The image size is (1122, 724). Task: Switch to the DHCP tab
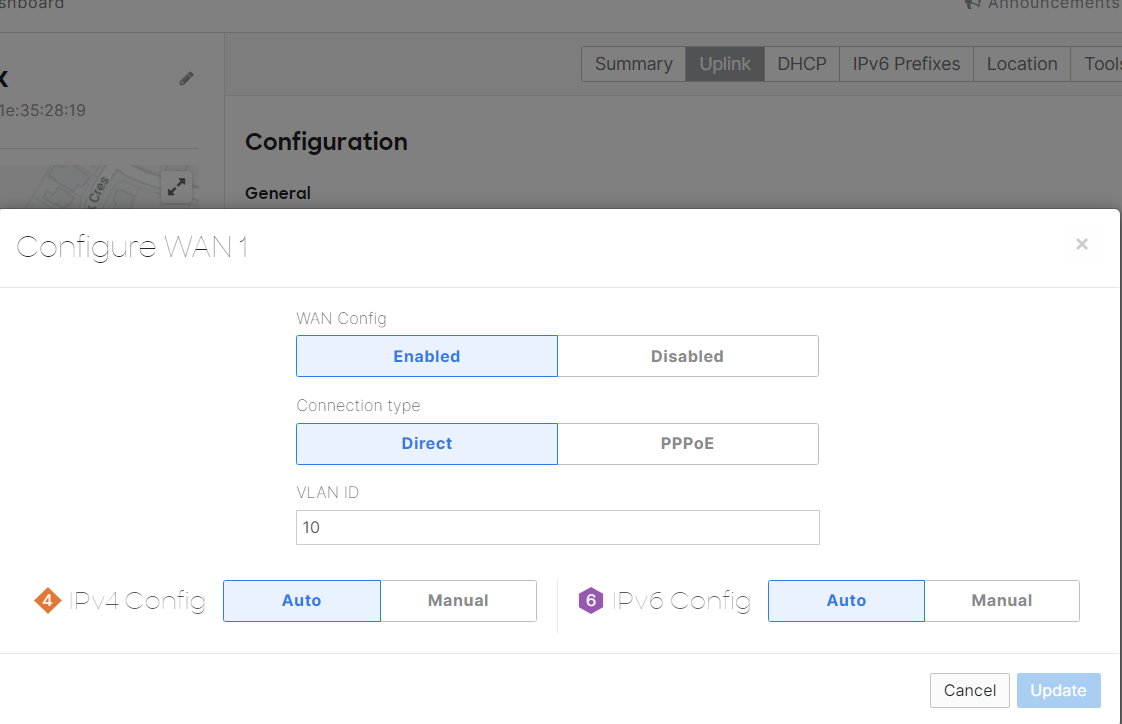[x=802, y=64]
